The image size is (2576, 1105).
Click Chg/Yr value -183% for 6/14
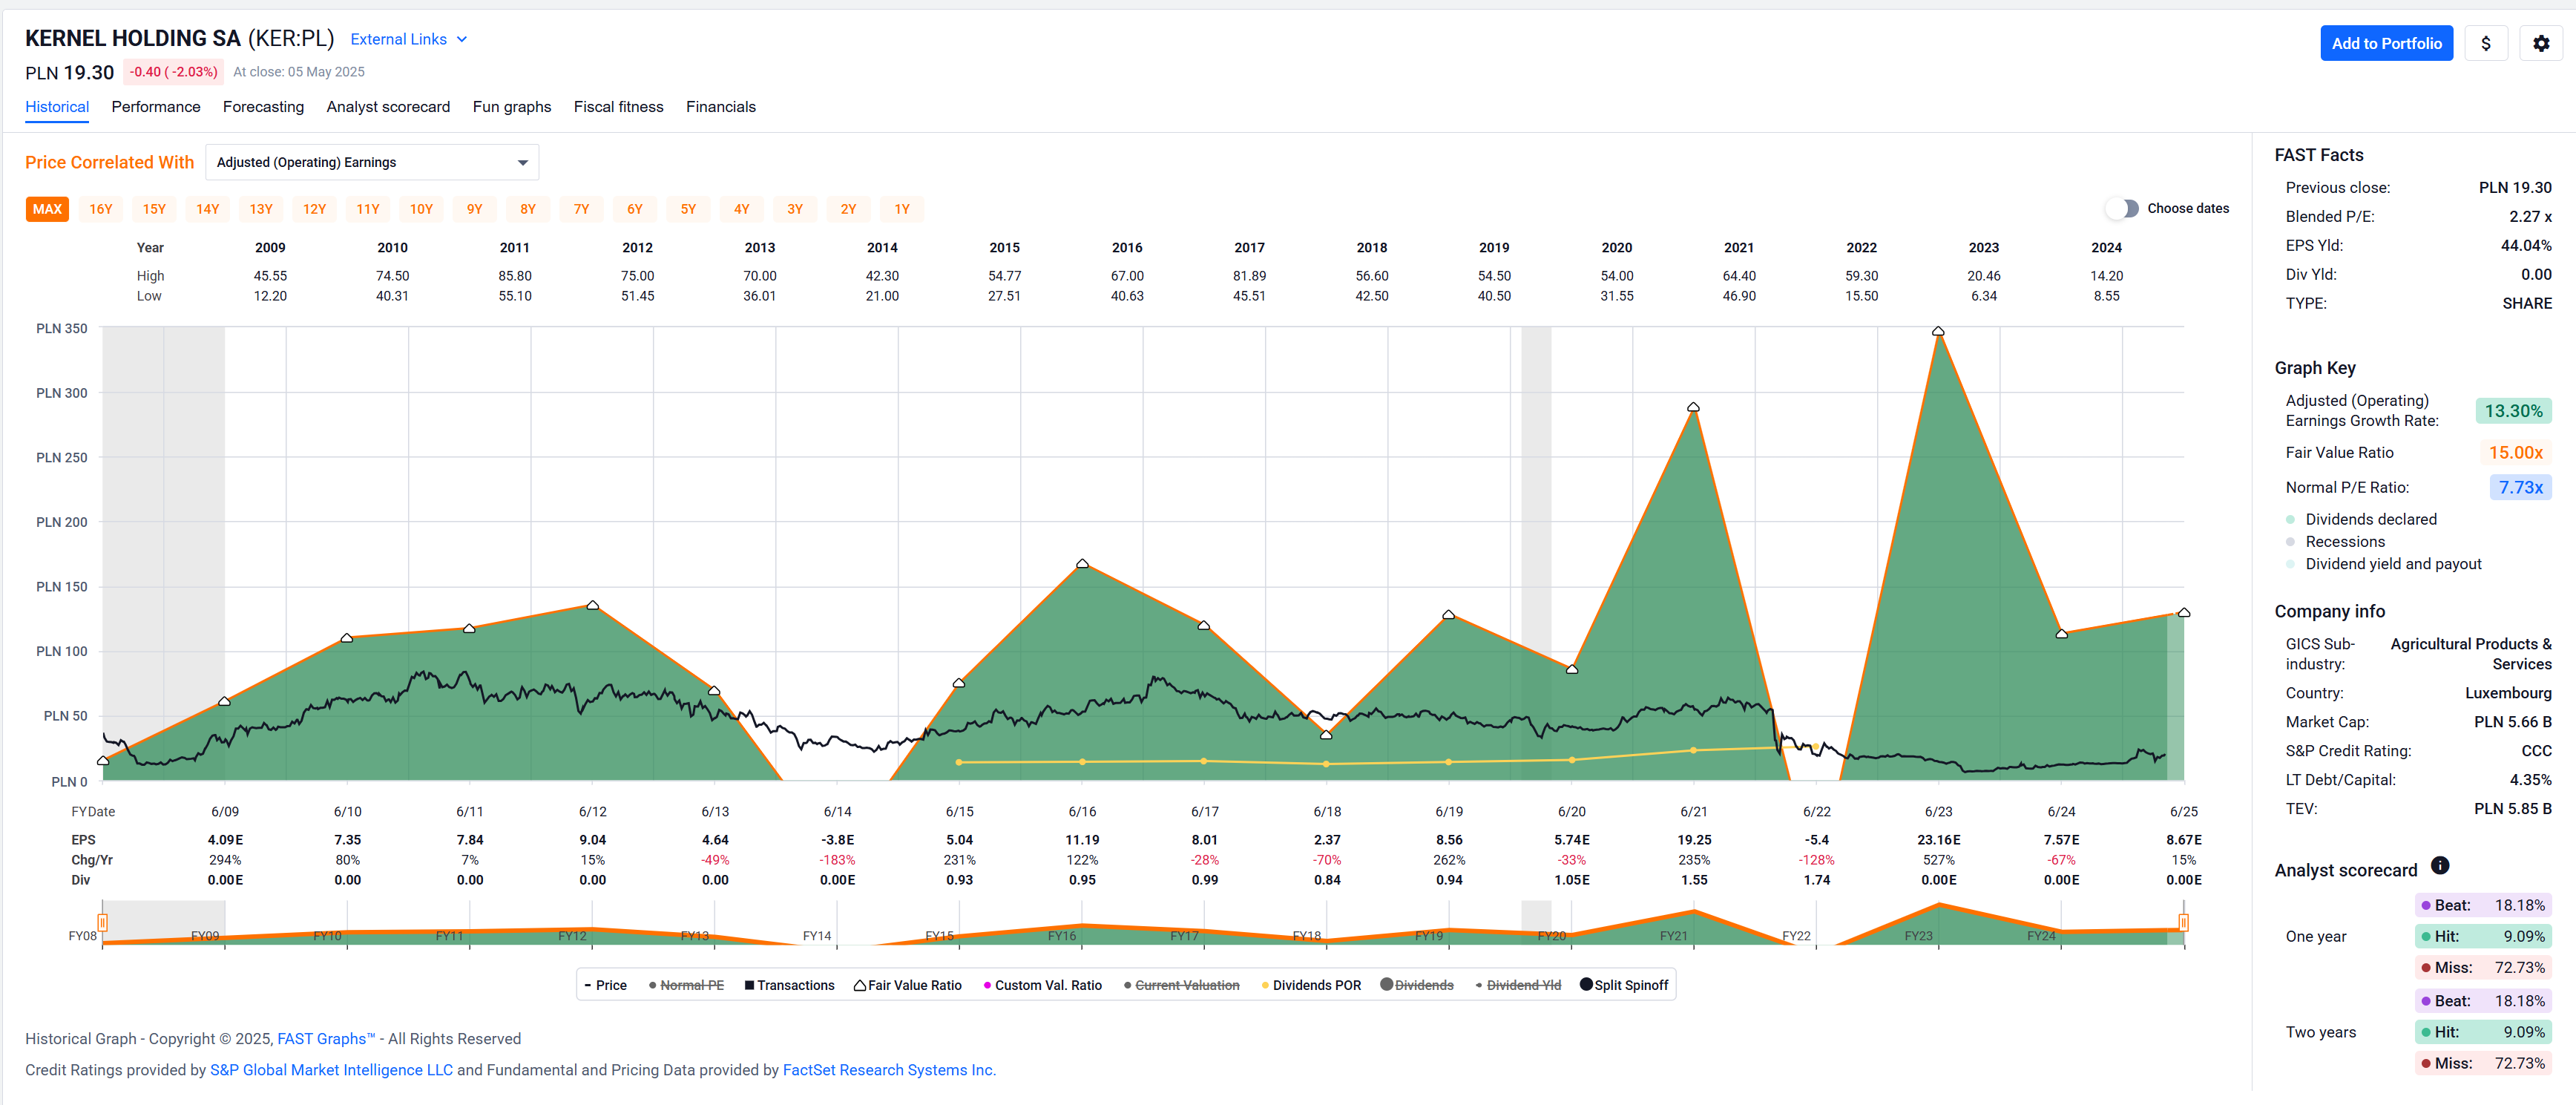tap(837, 860)
